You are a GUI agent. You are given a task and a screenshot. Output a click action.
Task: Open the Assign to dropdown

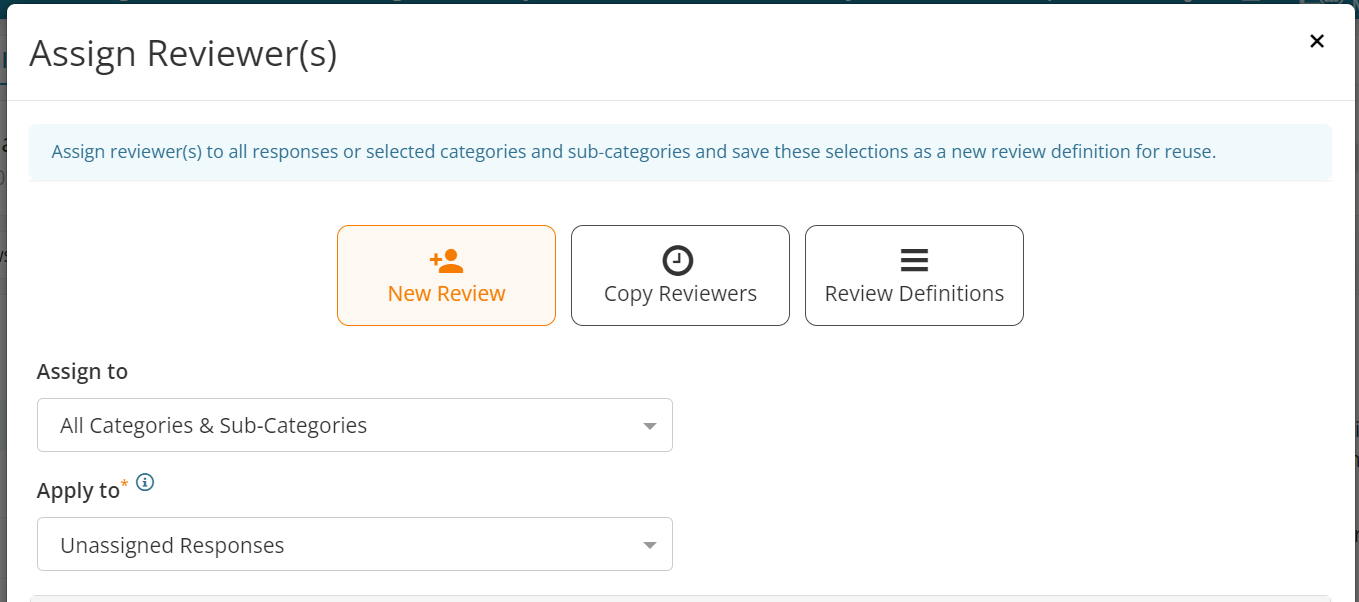(355, 425)
